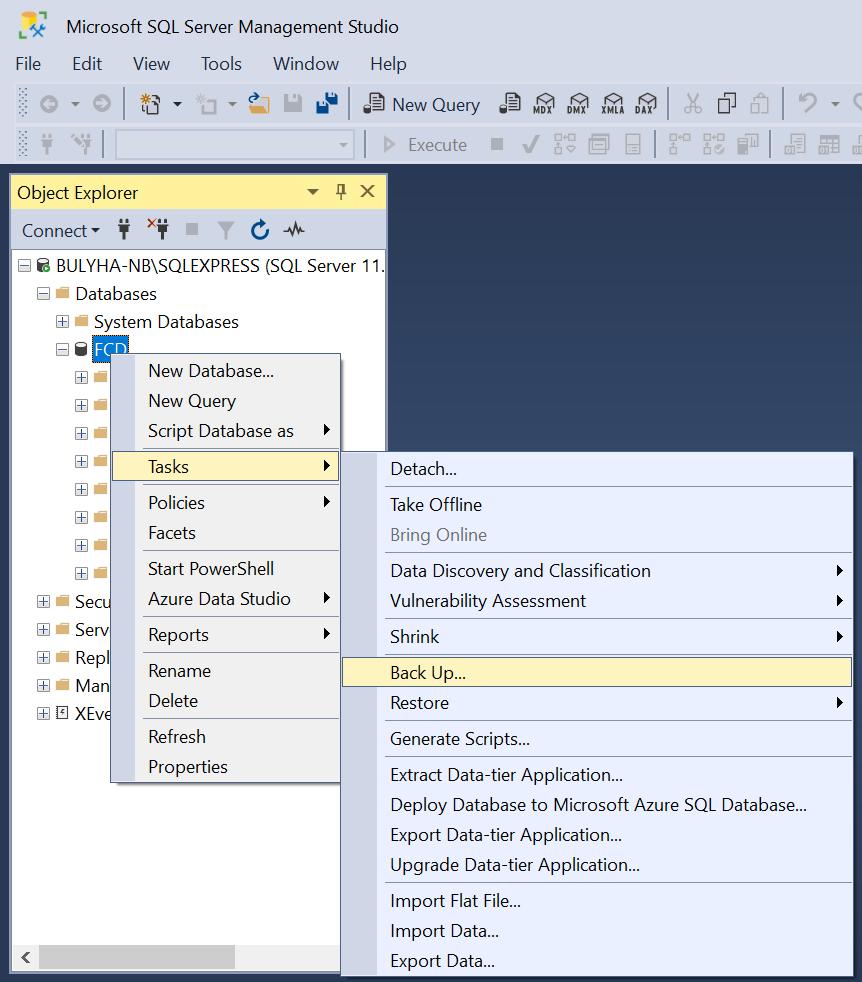
Task: Collapse the FCD database node
Action: click(62, 349)
